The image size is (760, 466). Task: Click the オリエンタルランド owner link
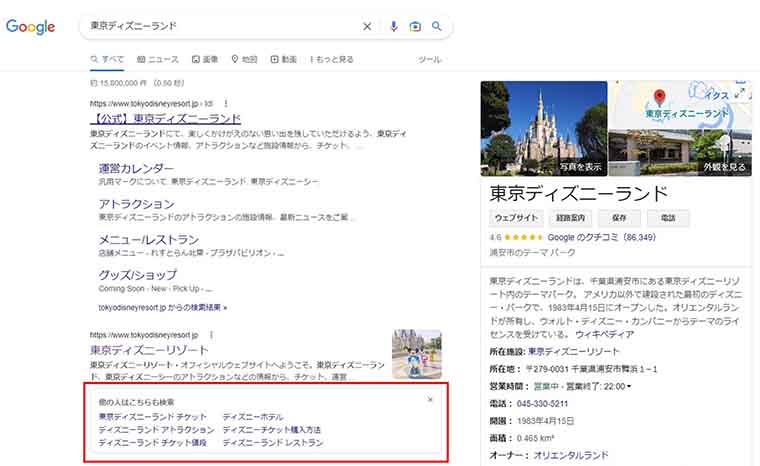click(x=570, y=455)
